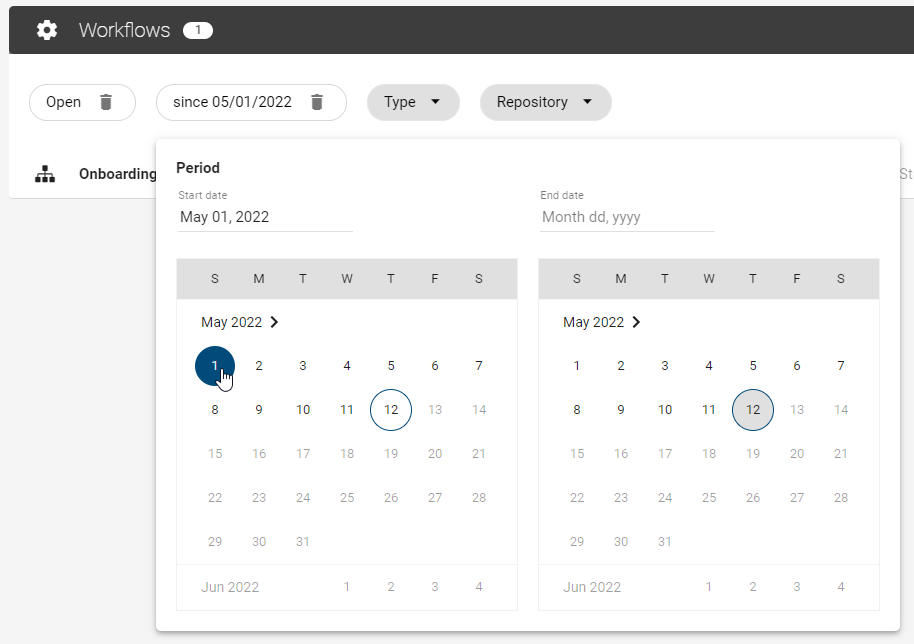914x644 pixels.
Task: Select May 31 in the left calendar
Action: coord(303,541)
